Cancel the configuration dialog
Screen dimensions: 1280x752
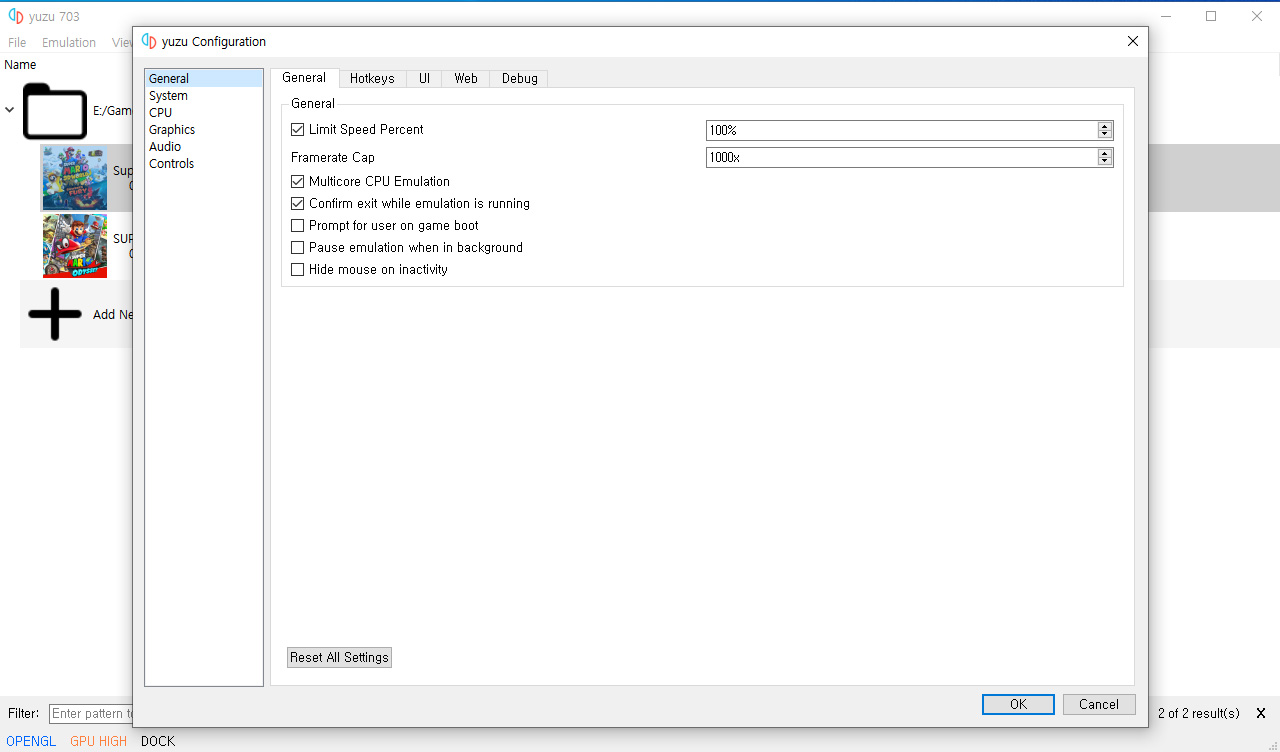click(1099, 704)
